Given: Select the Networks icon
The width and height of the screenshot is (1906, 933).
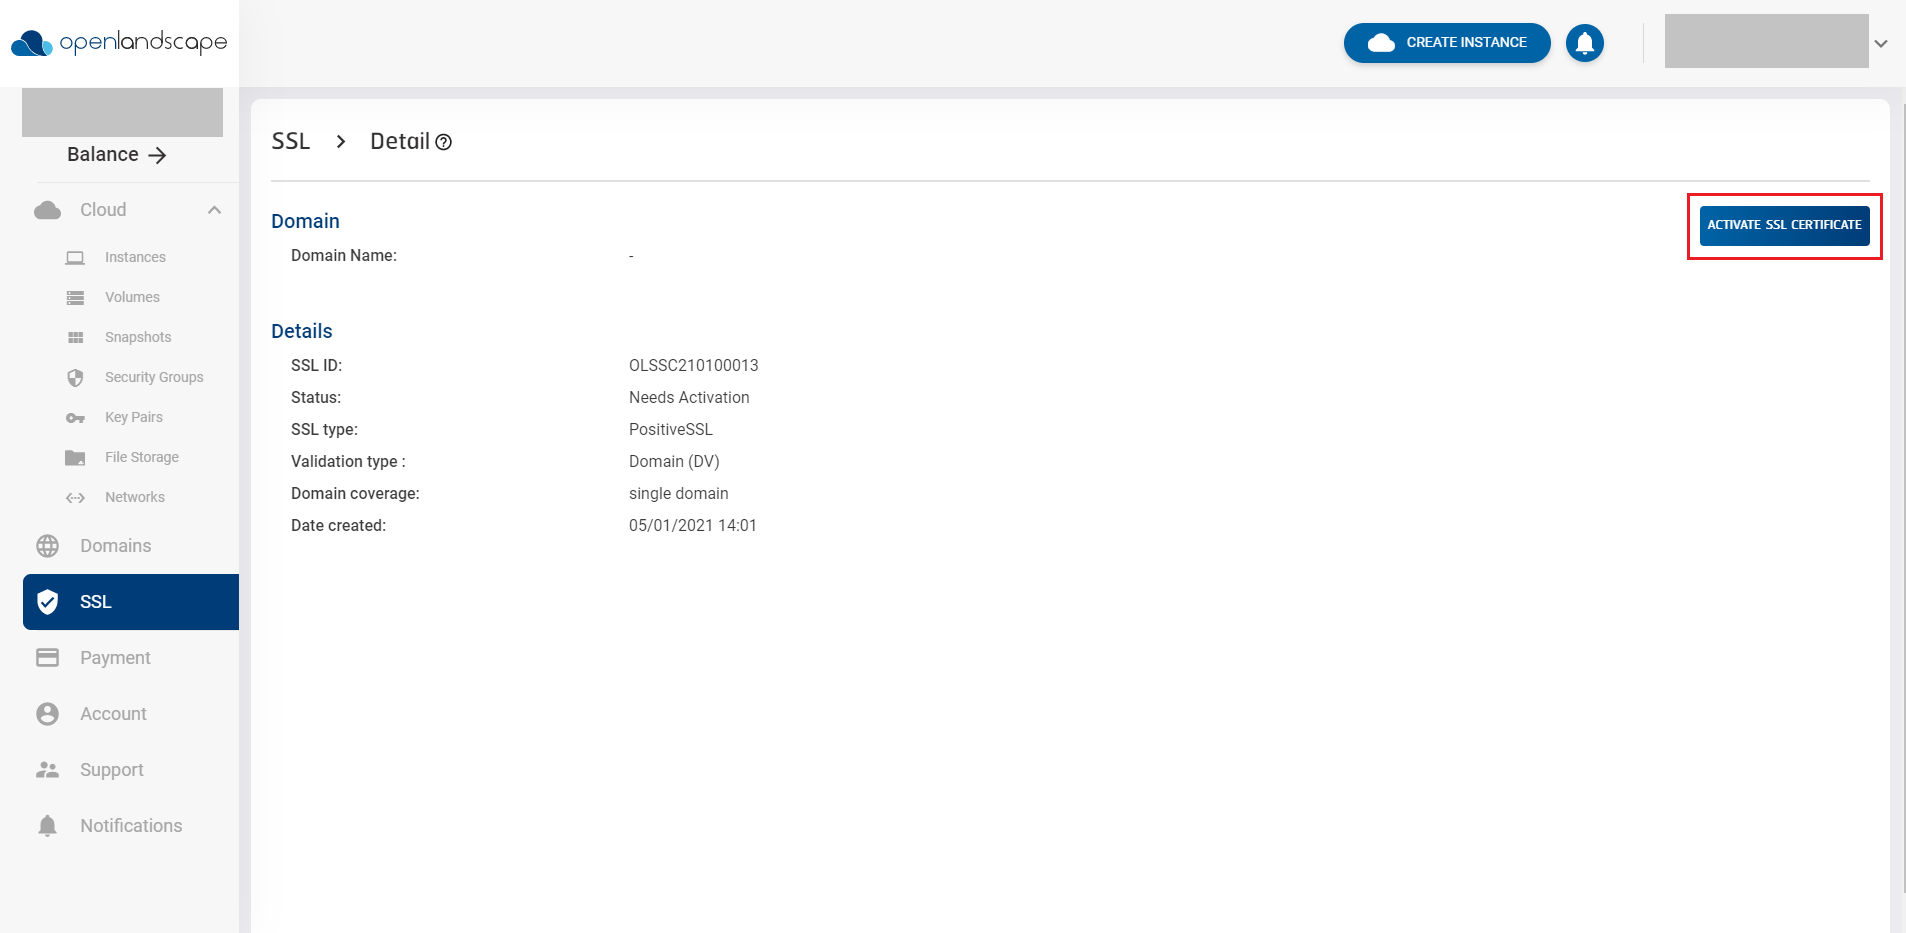Looking at the screenshot, I should pyautogui.click(x=76, y=497).
